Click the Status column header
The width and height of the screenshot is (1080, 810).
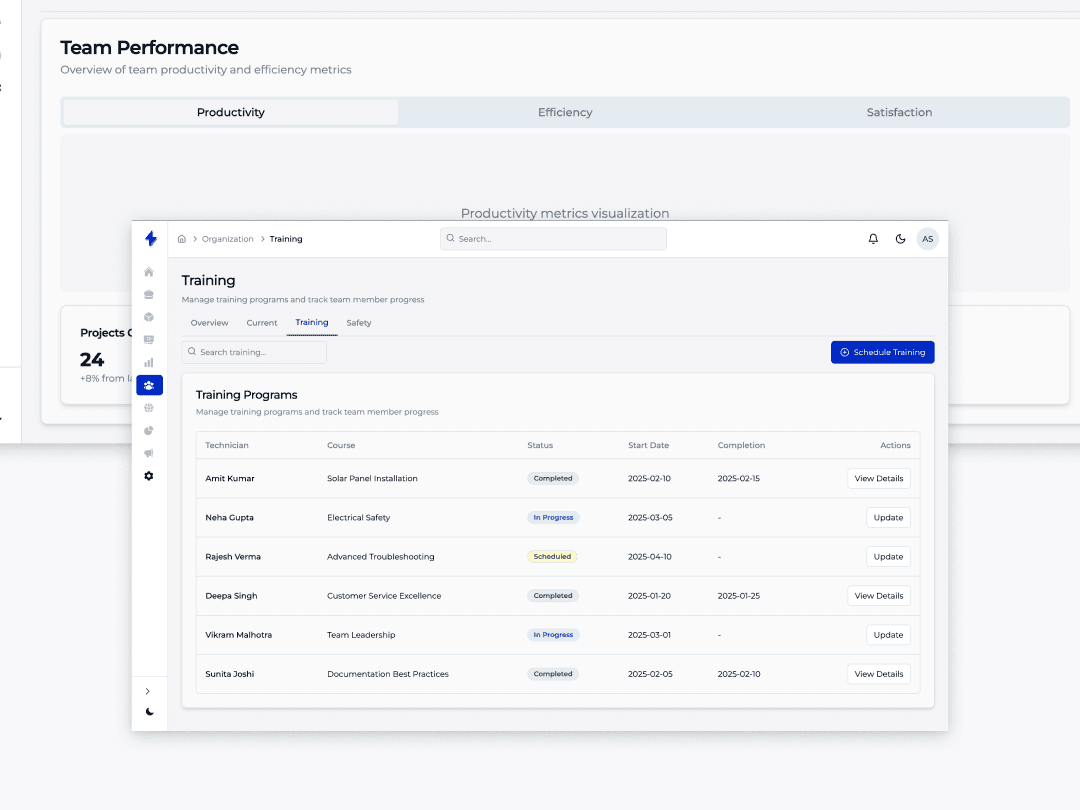coord(540,446)
